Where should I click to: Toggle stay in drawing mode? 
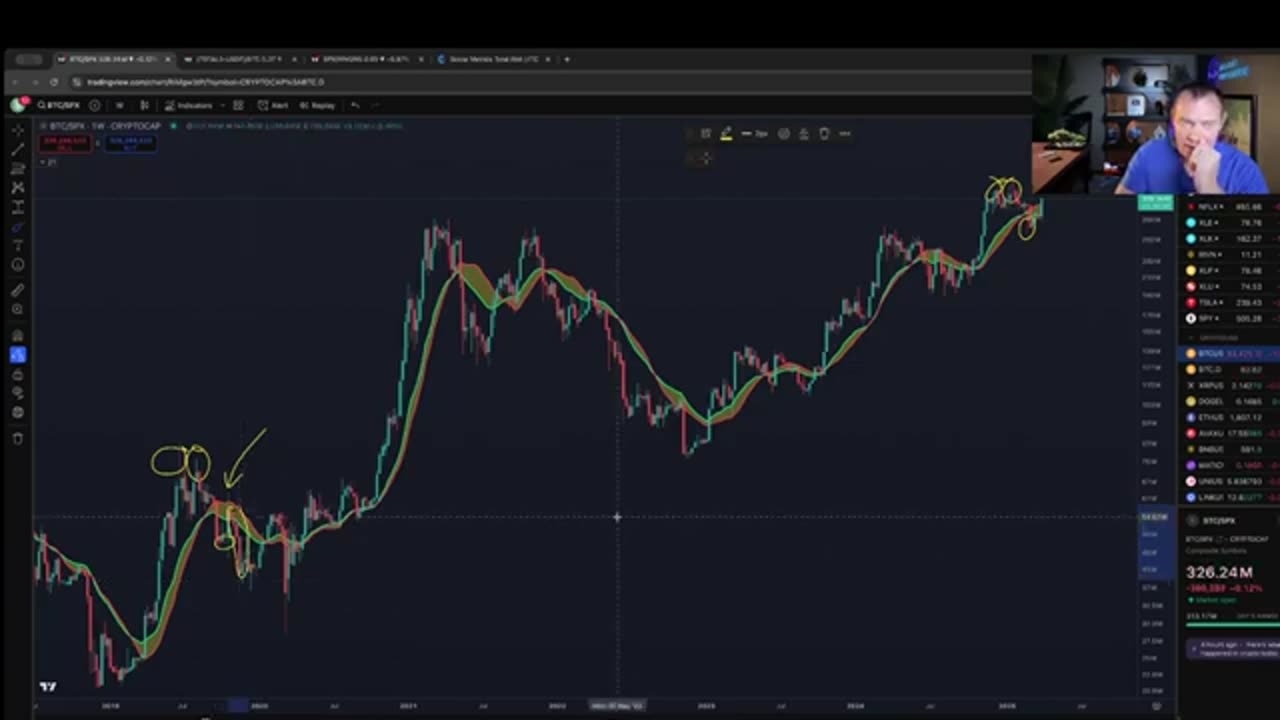(x=18, y=354)
